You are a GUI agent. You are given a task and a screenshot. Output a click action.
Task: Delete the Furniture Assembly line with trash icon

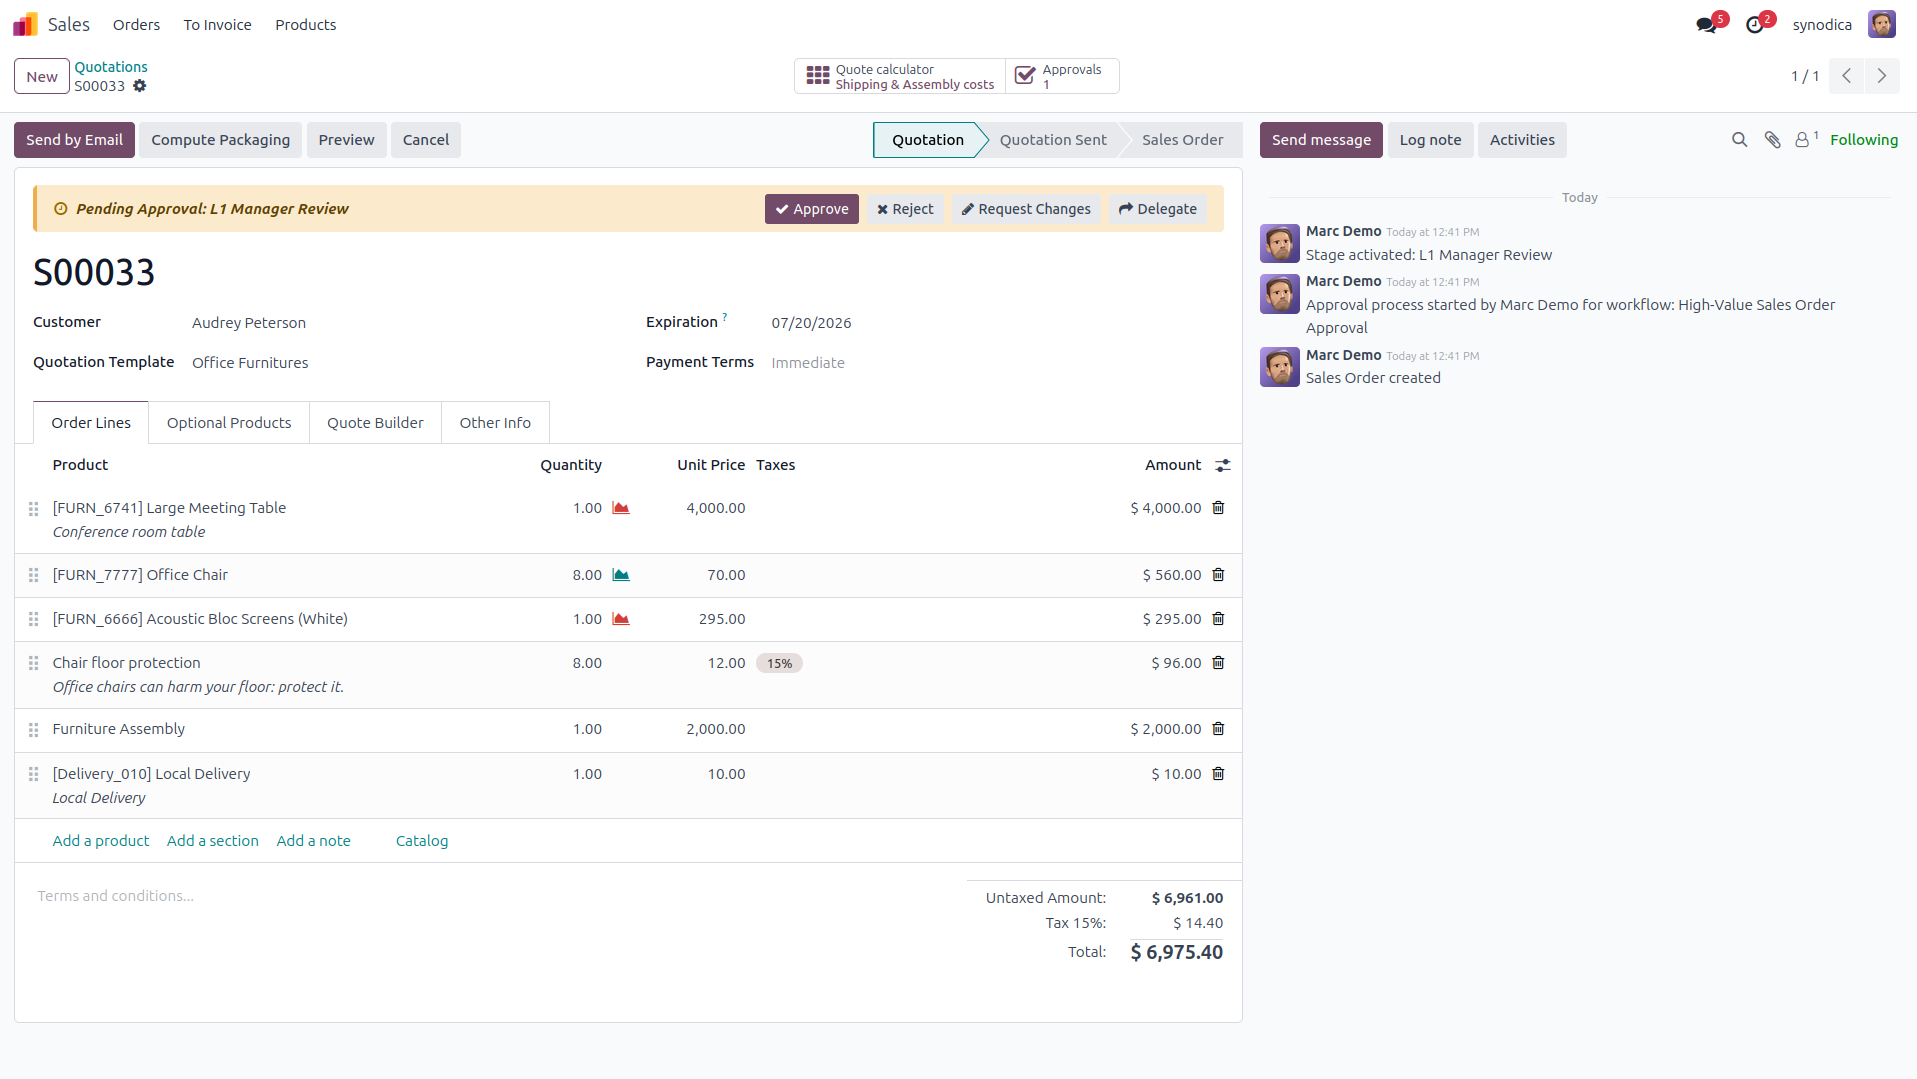[1218, 729]
